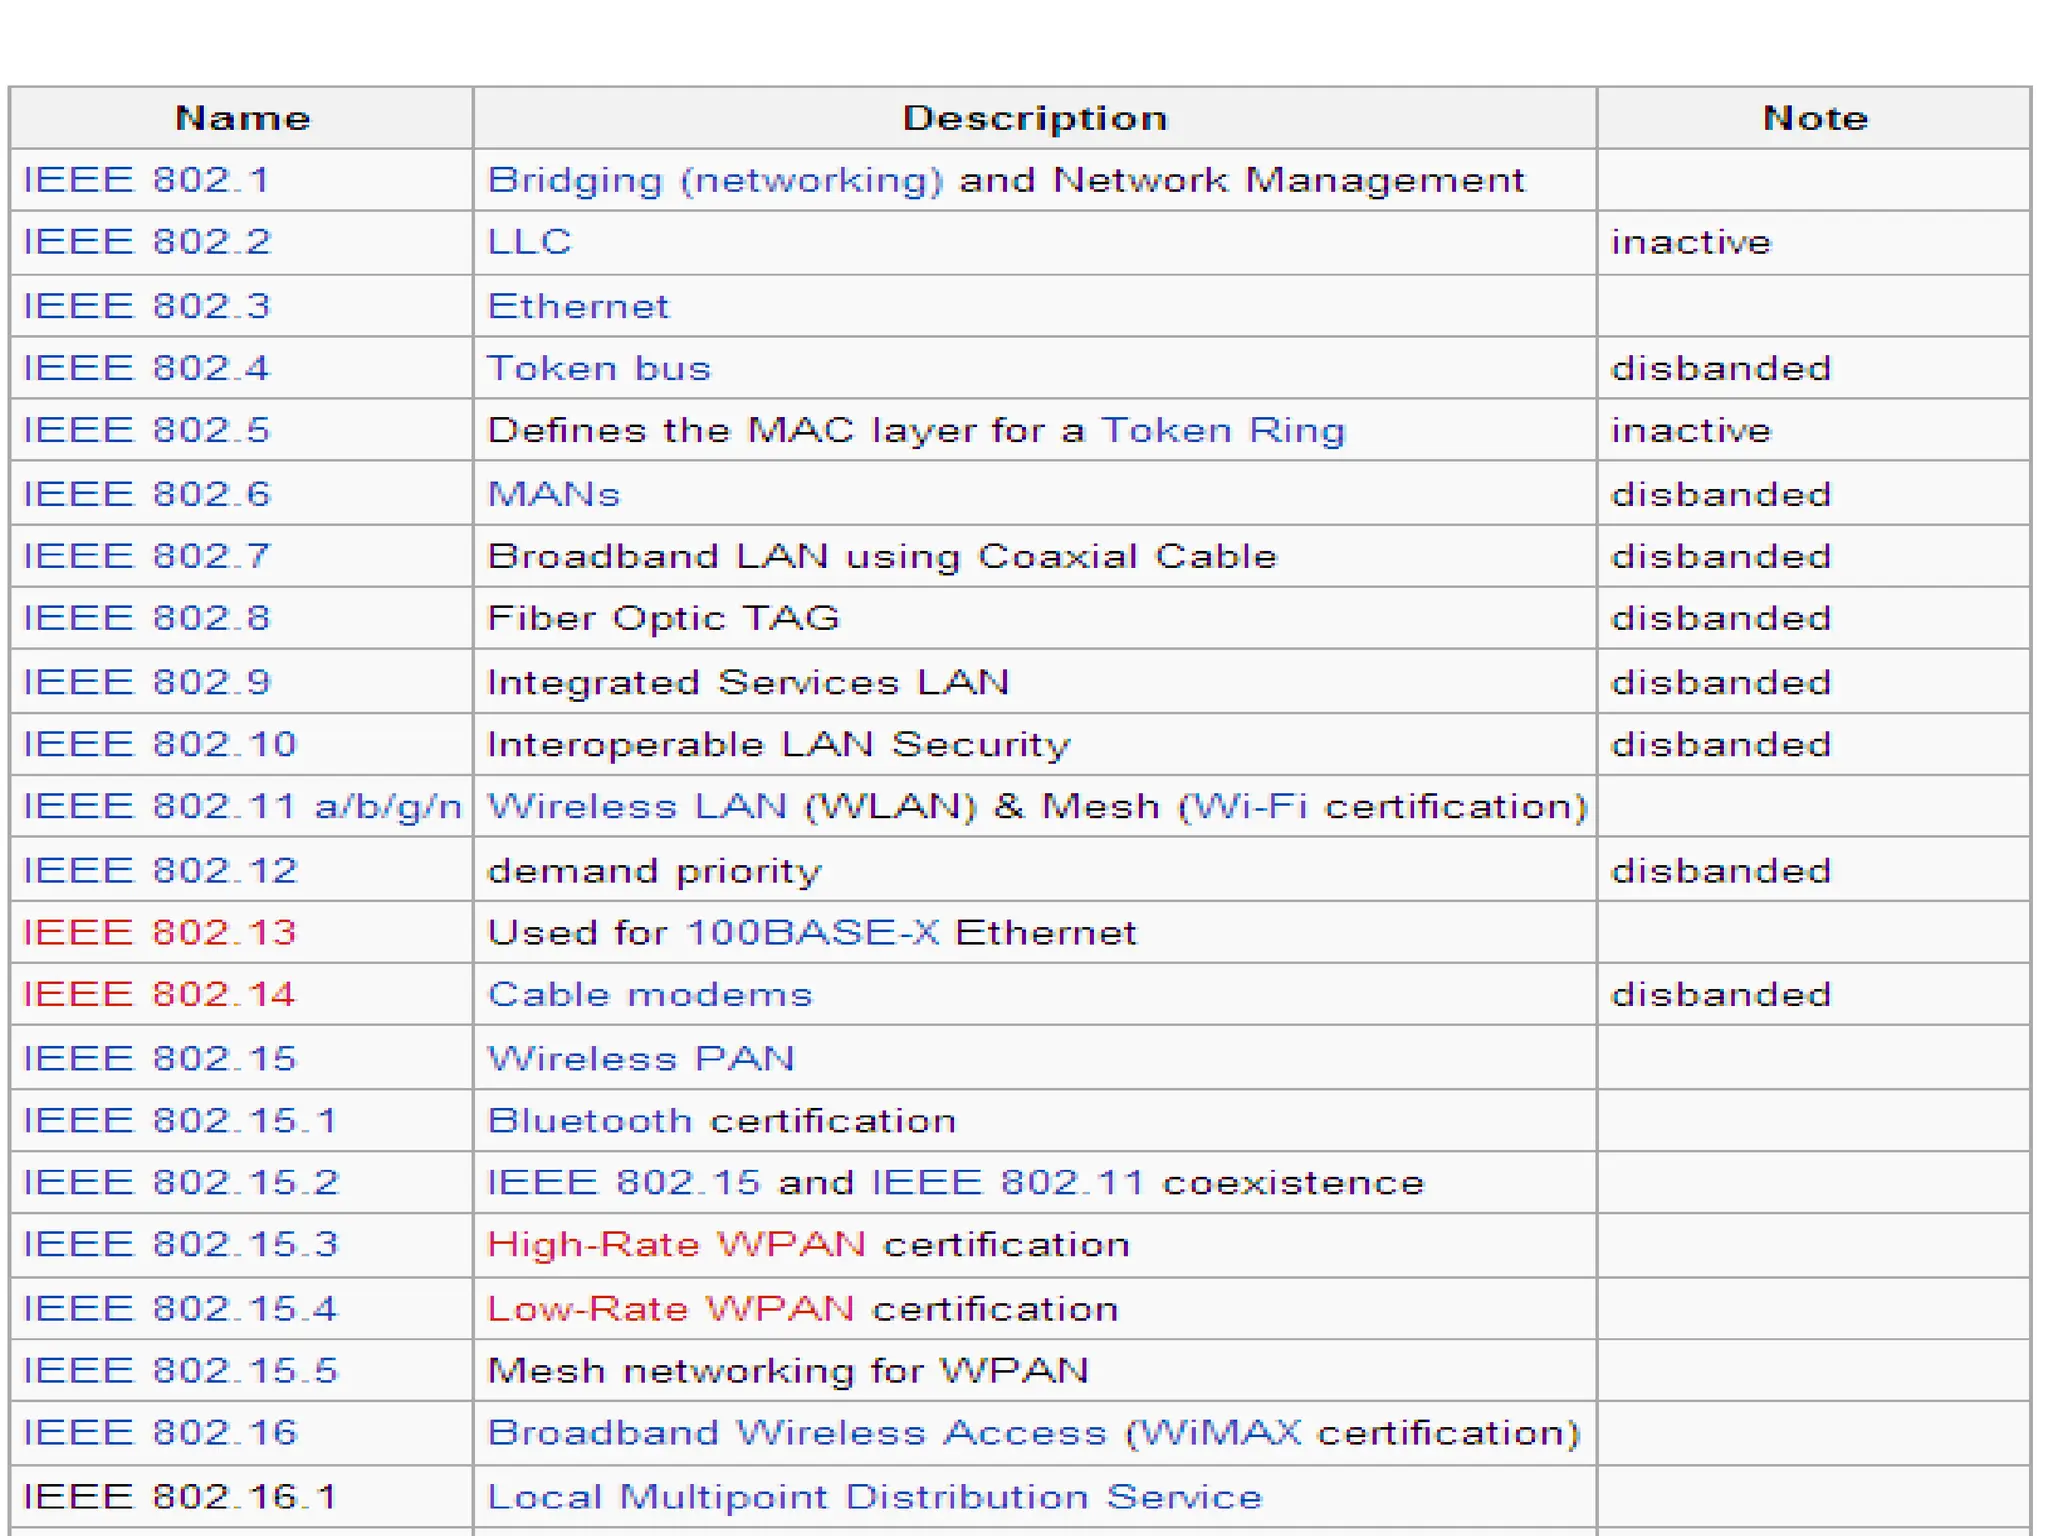The height and width of the screenshot is (1536, 2048).
Task: Open the Wireless PAN link
Action: pos(640,1058)
